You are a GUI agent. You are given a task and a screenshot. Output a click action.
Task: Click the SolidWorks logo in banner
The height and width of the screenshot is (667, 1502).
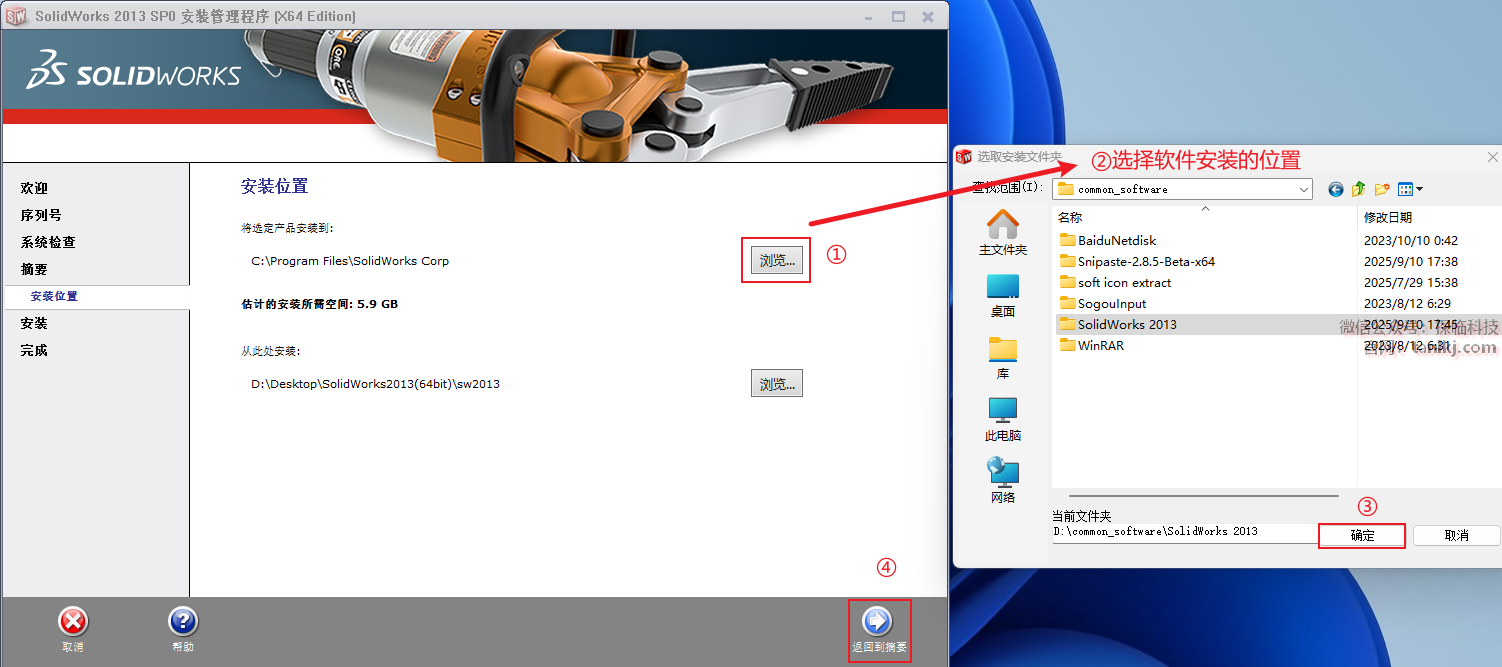[134, 71]
